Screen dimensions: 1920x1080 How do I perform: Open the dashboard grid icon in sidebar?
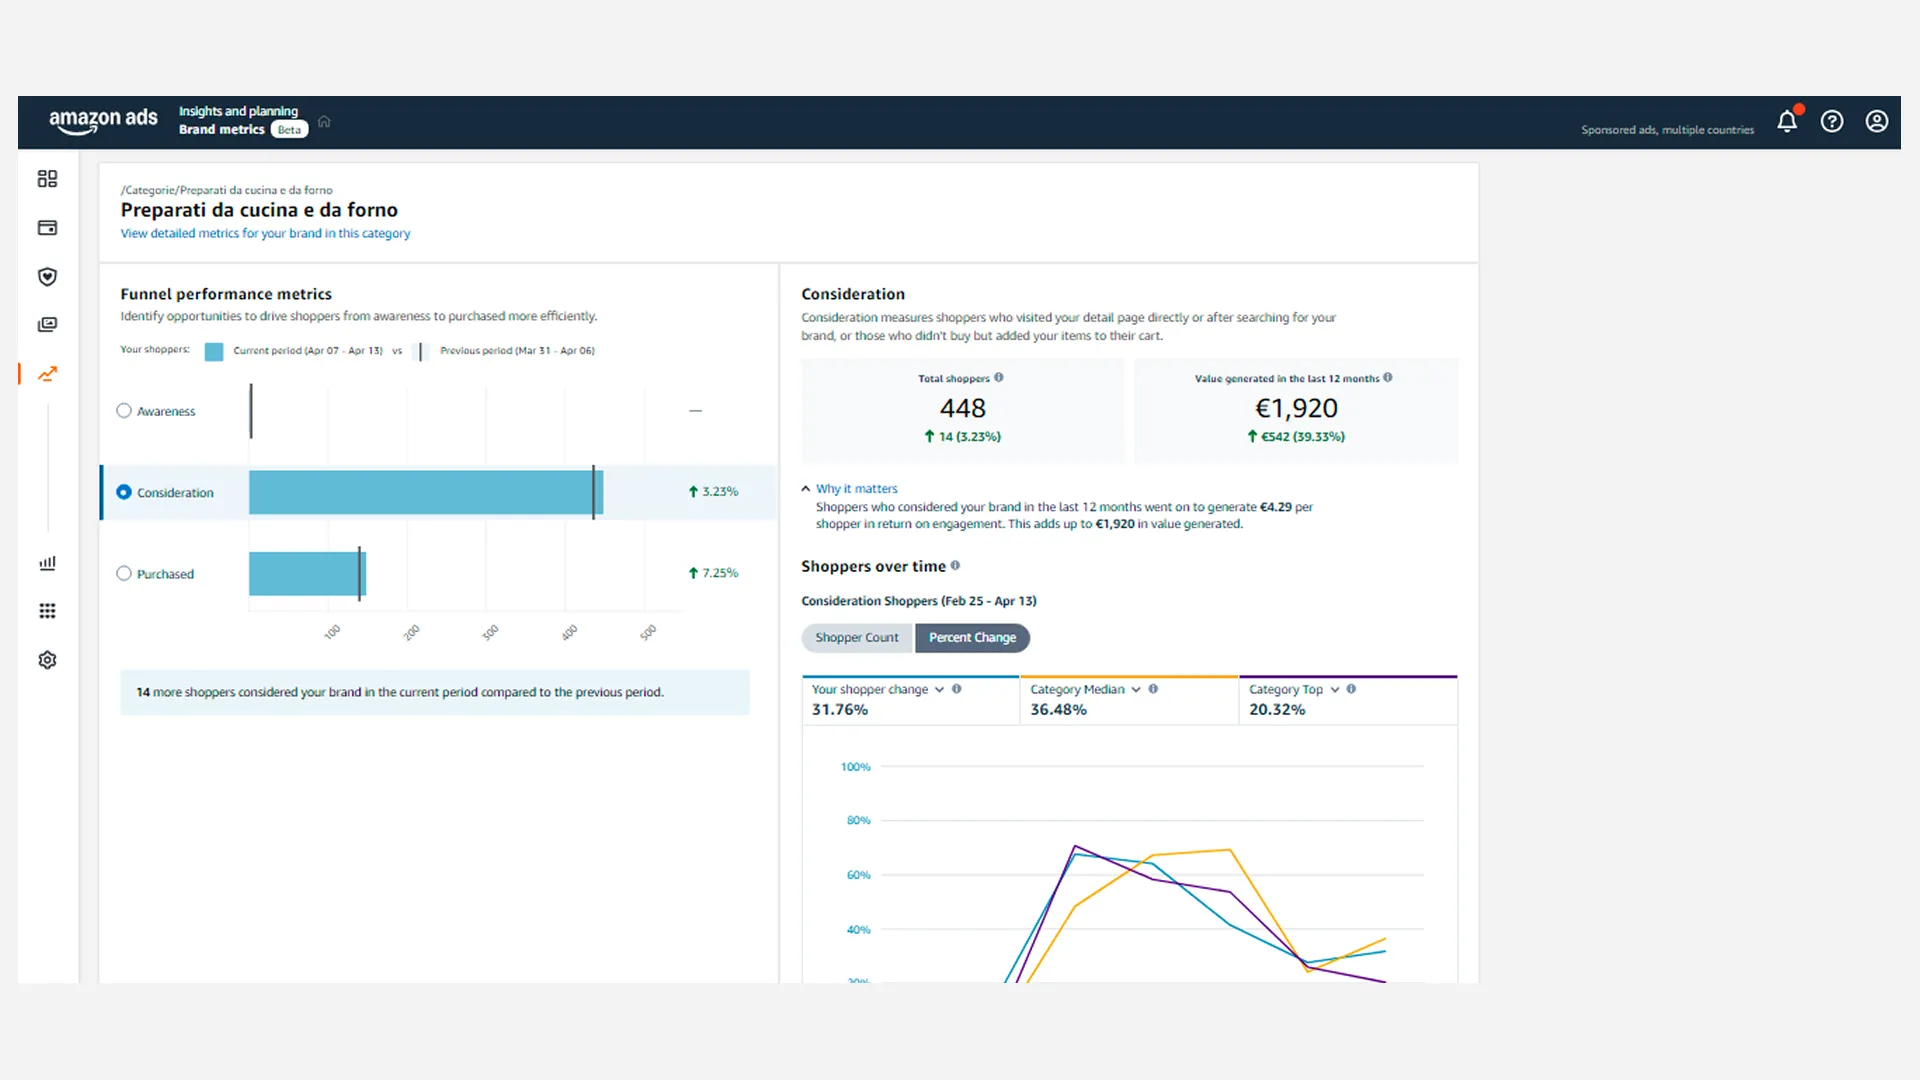coord(47,179)
